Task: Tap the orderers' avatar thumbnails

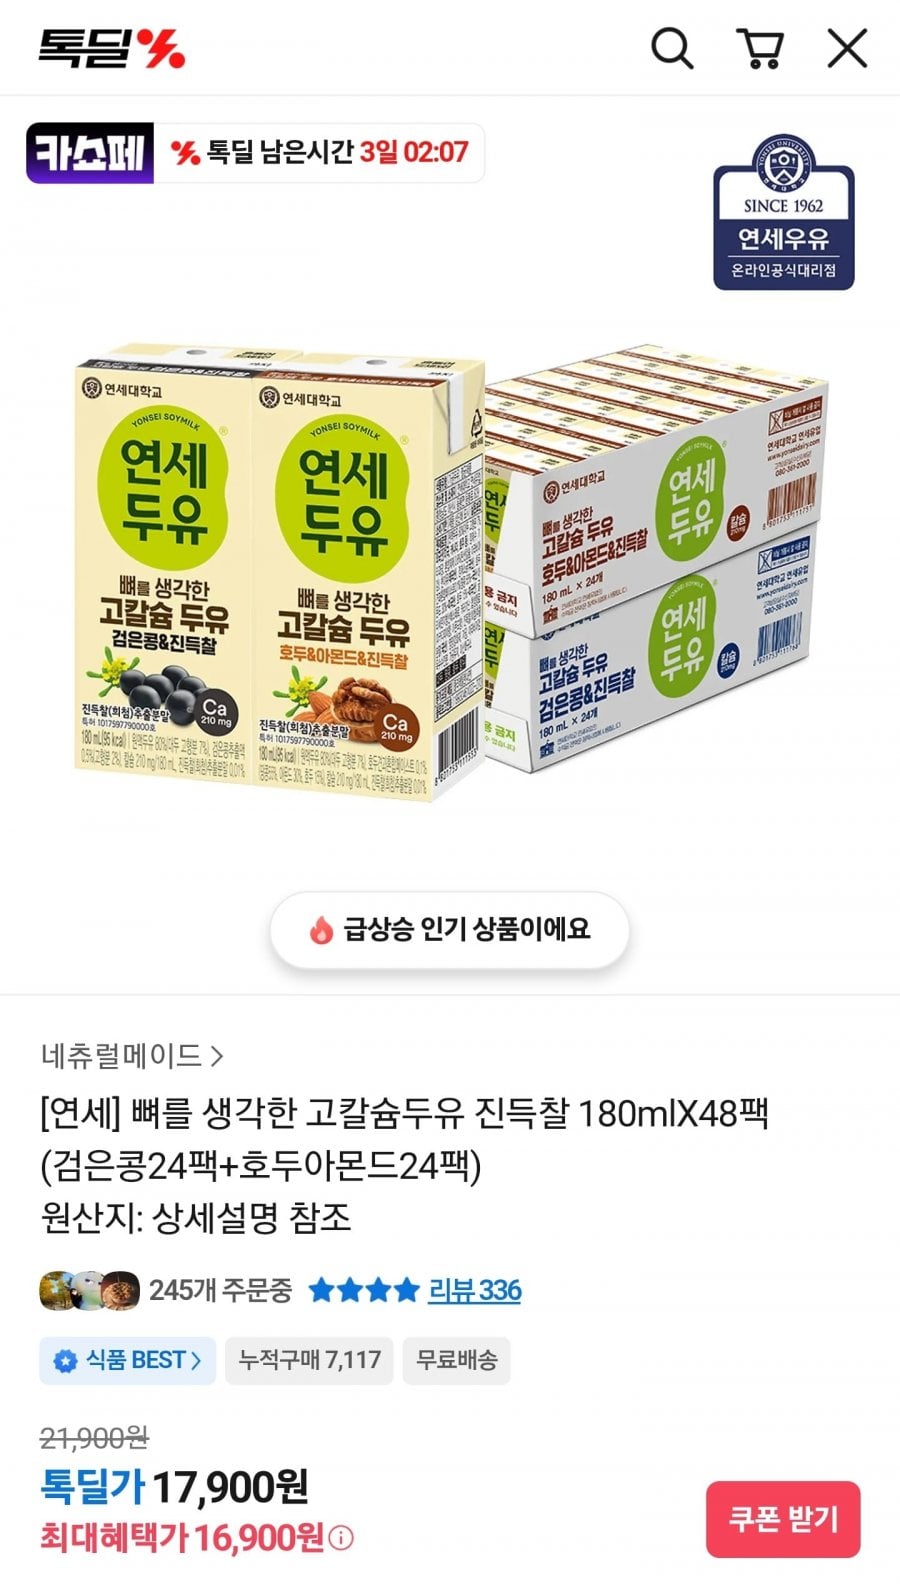Action: point(90,1290)
